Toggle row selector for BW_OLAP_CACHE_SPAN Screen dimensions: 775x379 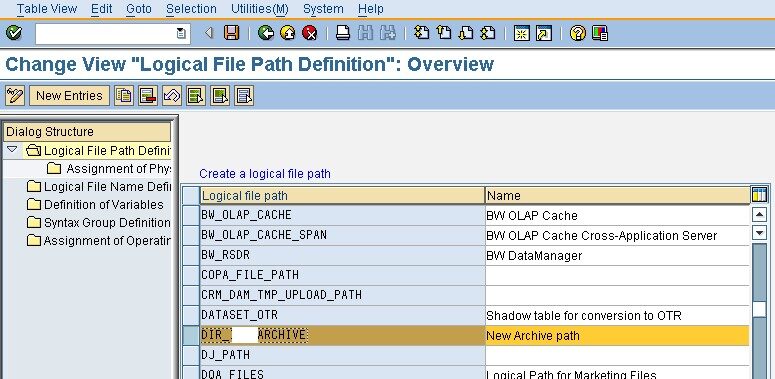(x=190, y=235)
